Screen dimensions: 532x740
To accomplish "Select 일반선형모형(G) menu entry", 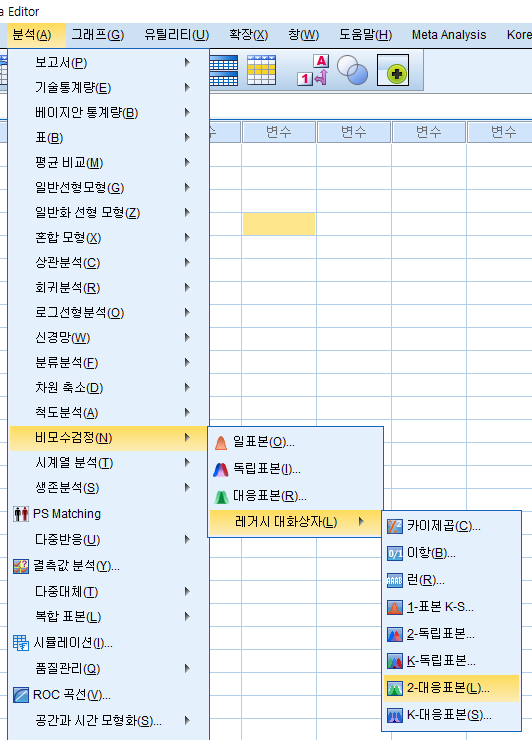I will point(109,187).
